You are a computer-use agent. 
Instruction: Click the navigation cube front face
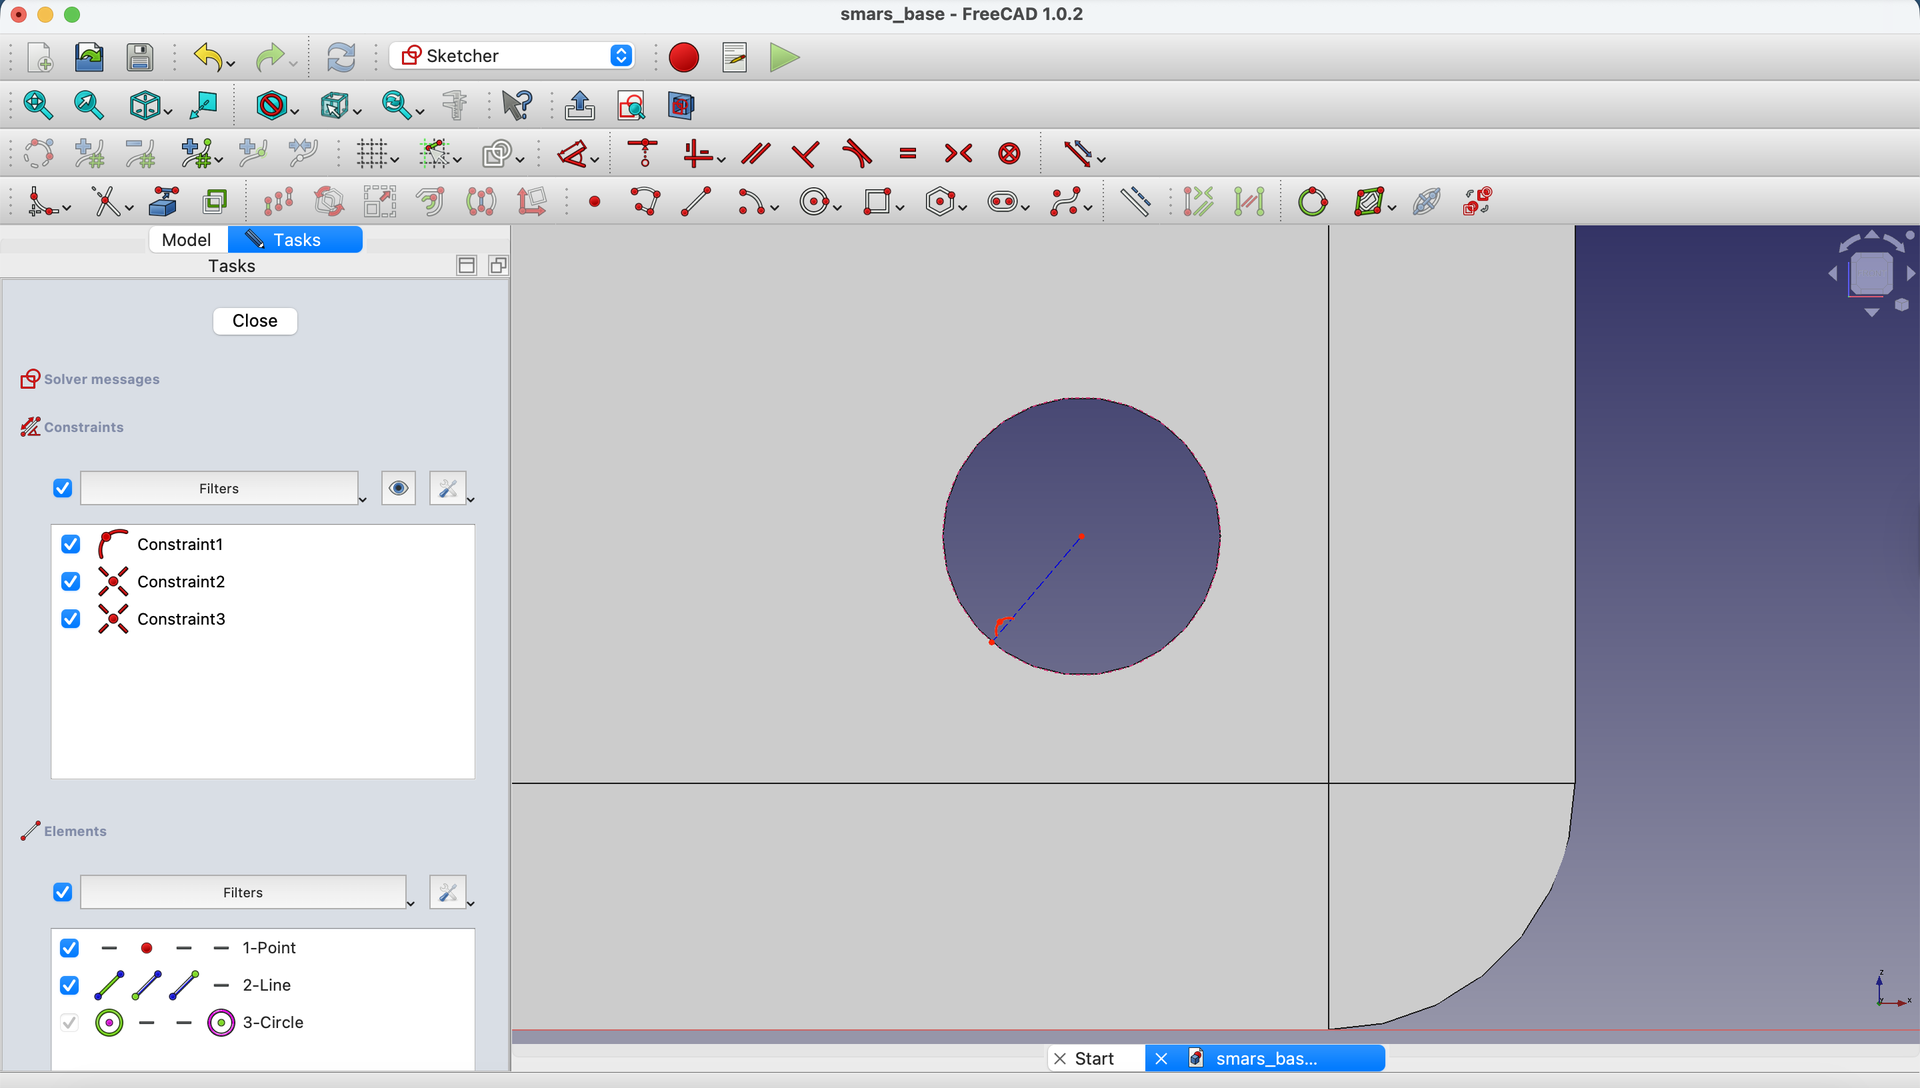pos(1870,273)
